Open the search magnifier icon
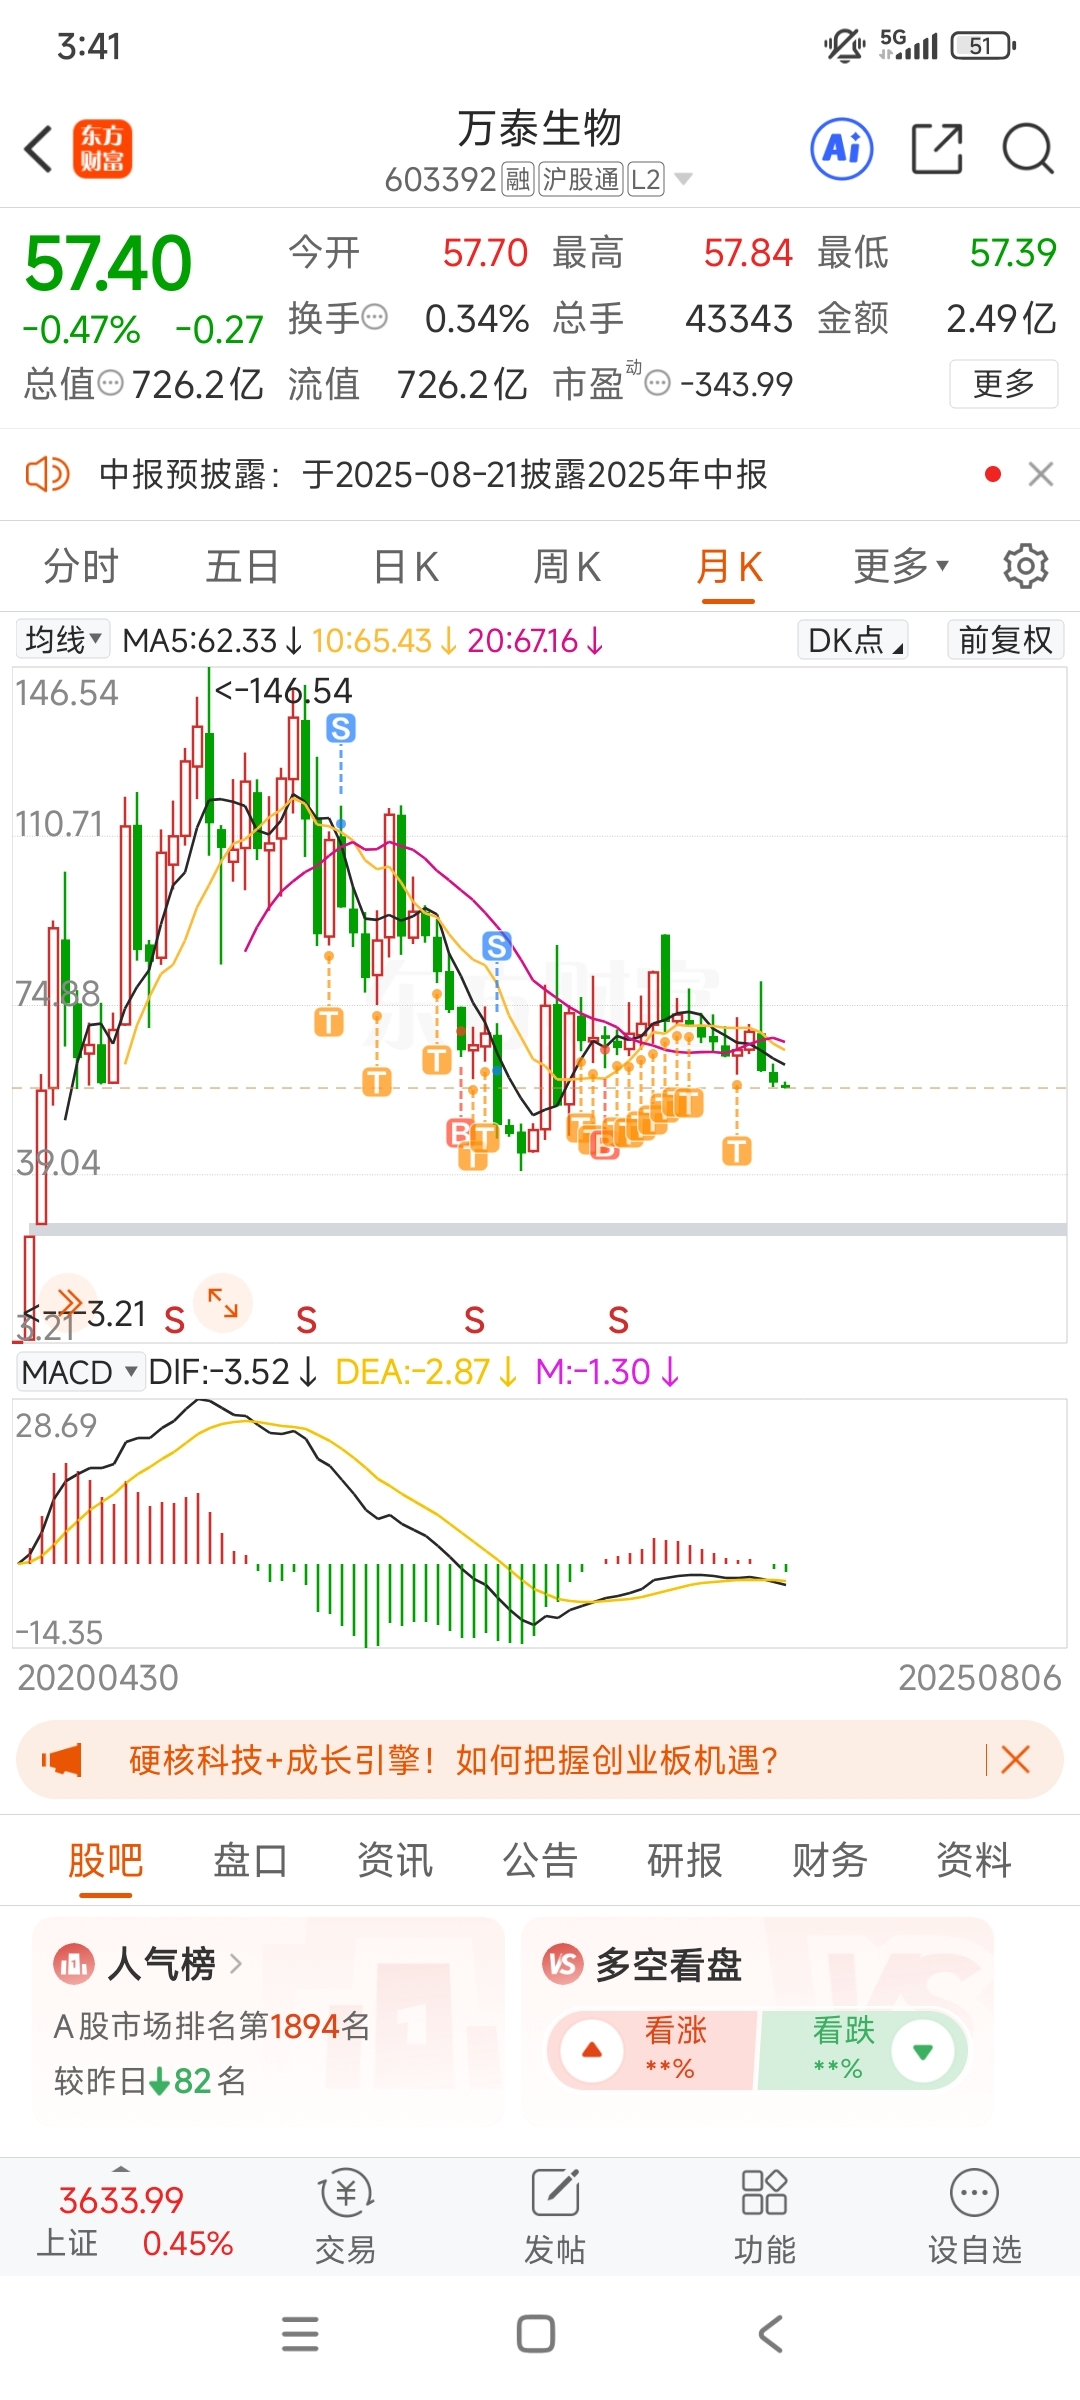Image resolution: width=1080 pixels, height=2400 pixels. coord(1028,149)
